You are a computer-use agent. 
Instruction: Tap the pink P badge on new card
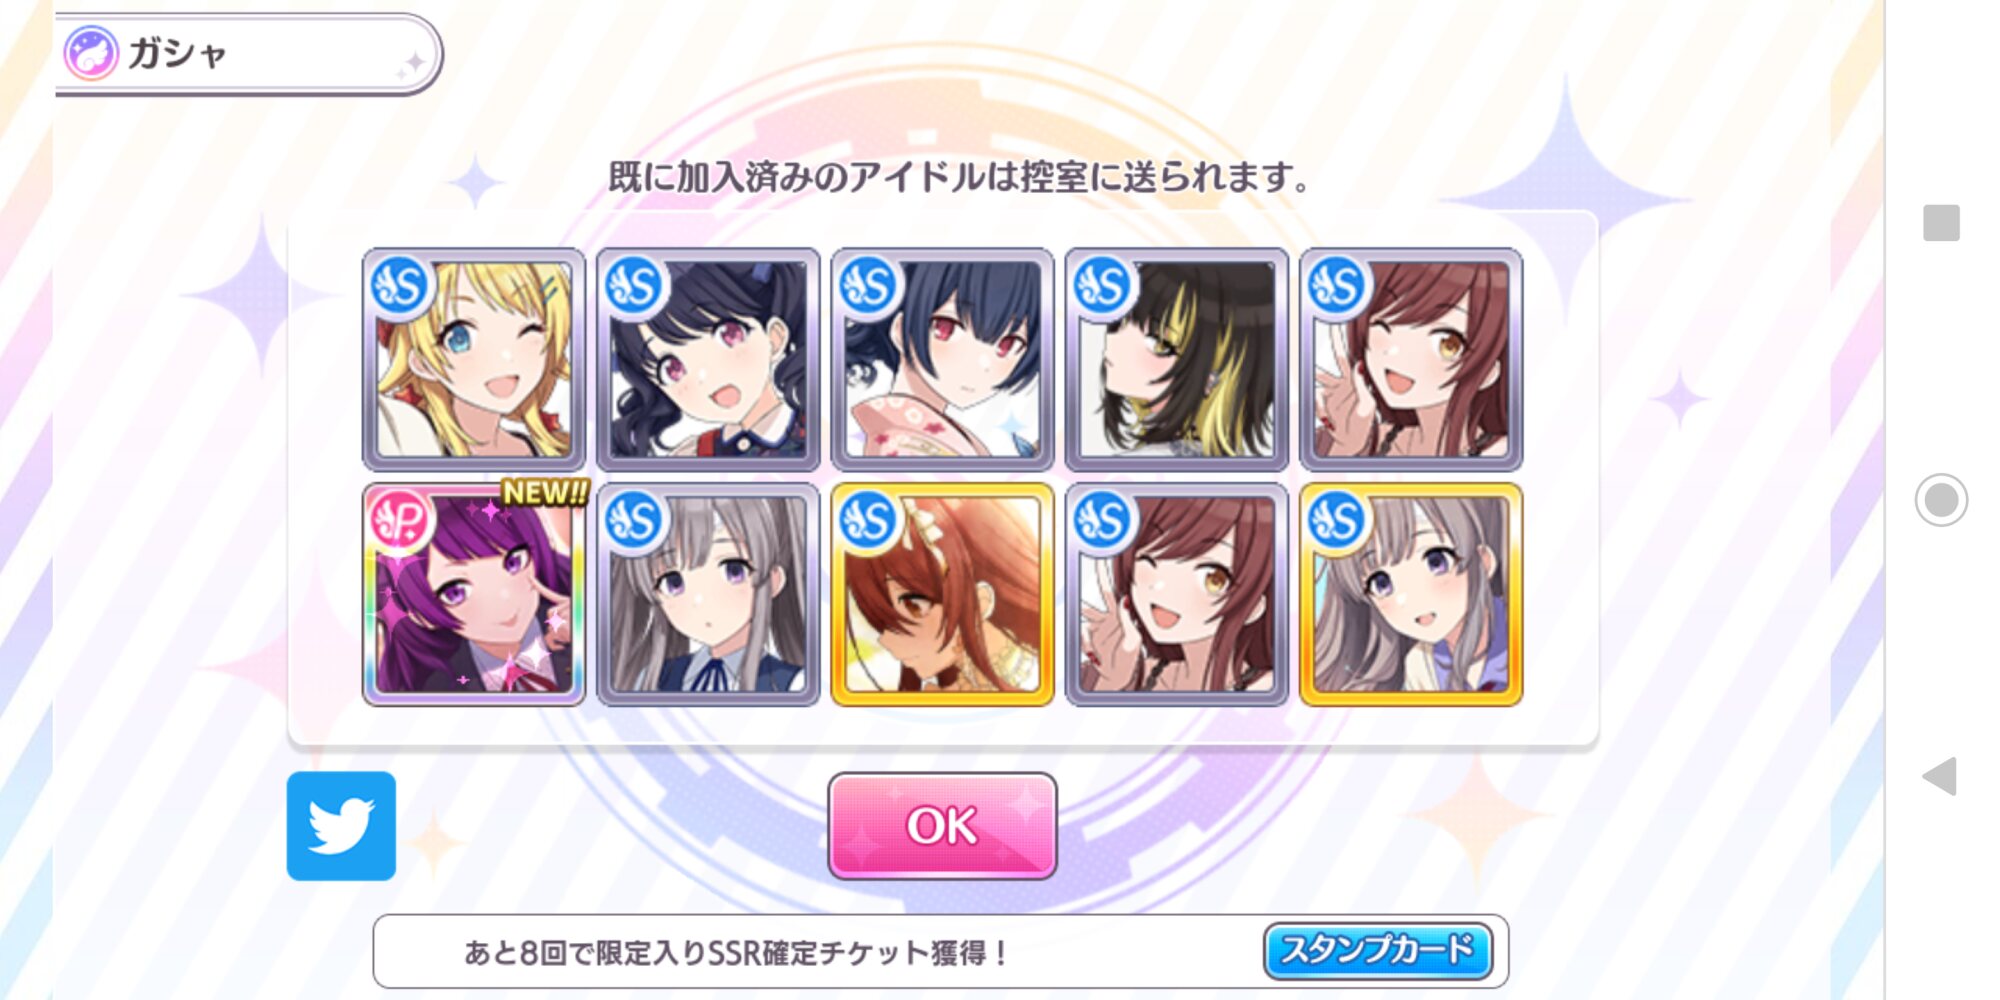coord(400,520)
